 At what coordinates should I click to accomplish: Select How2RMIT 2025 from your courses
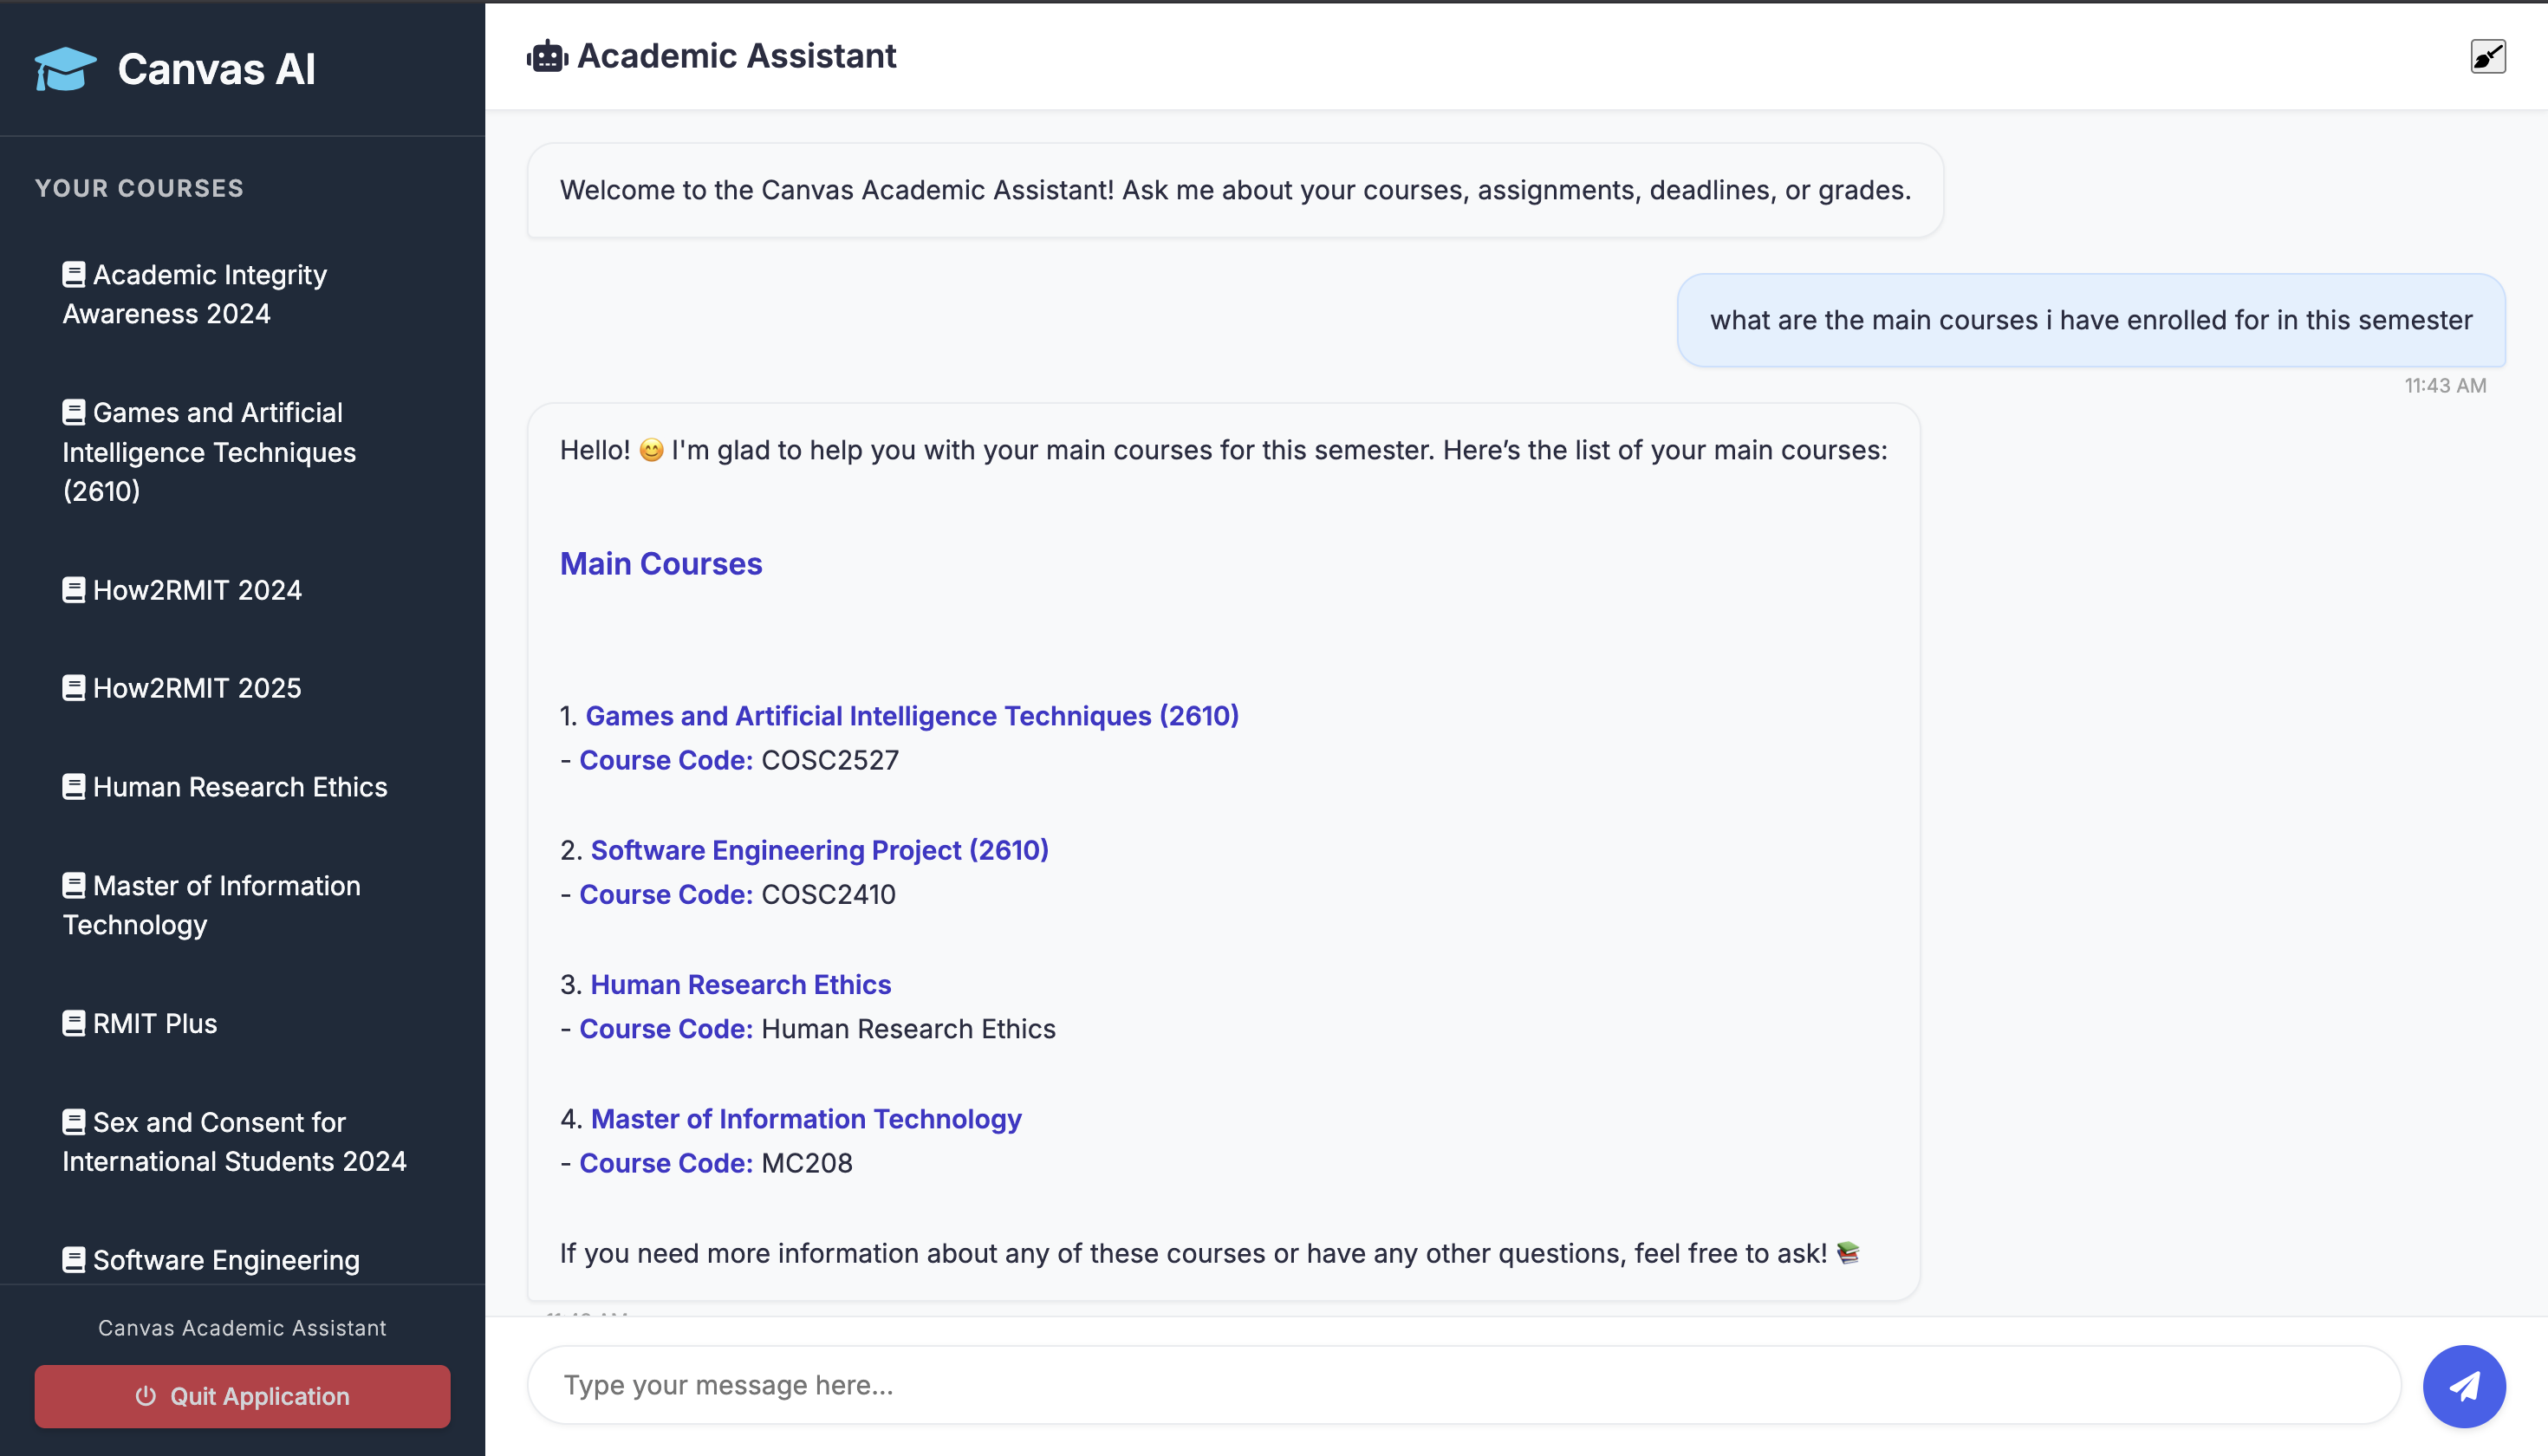[x=196, y=687]
